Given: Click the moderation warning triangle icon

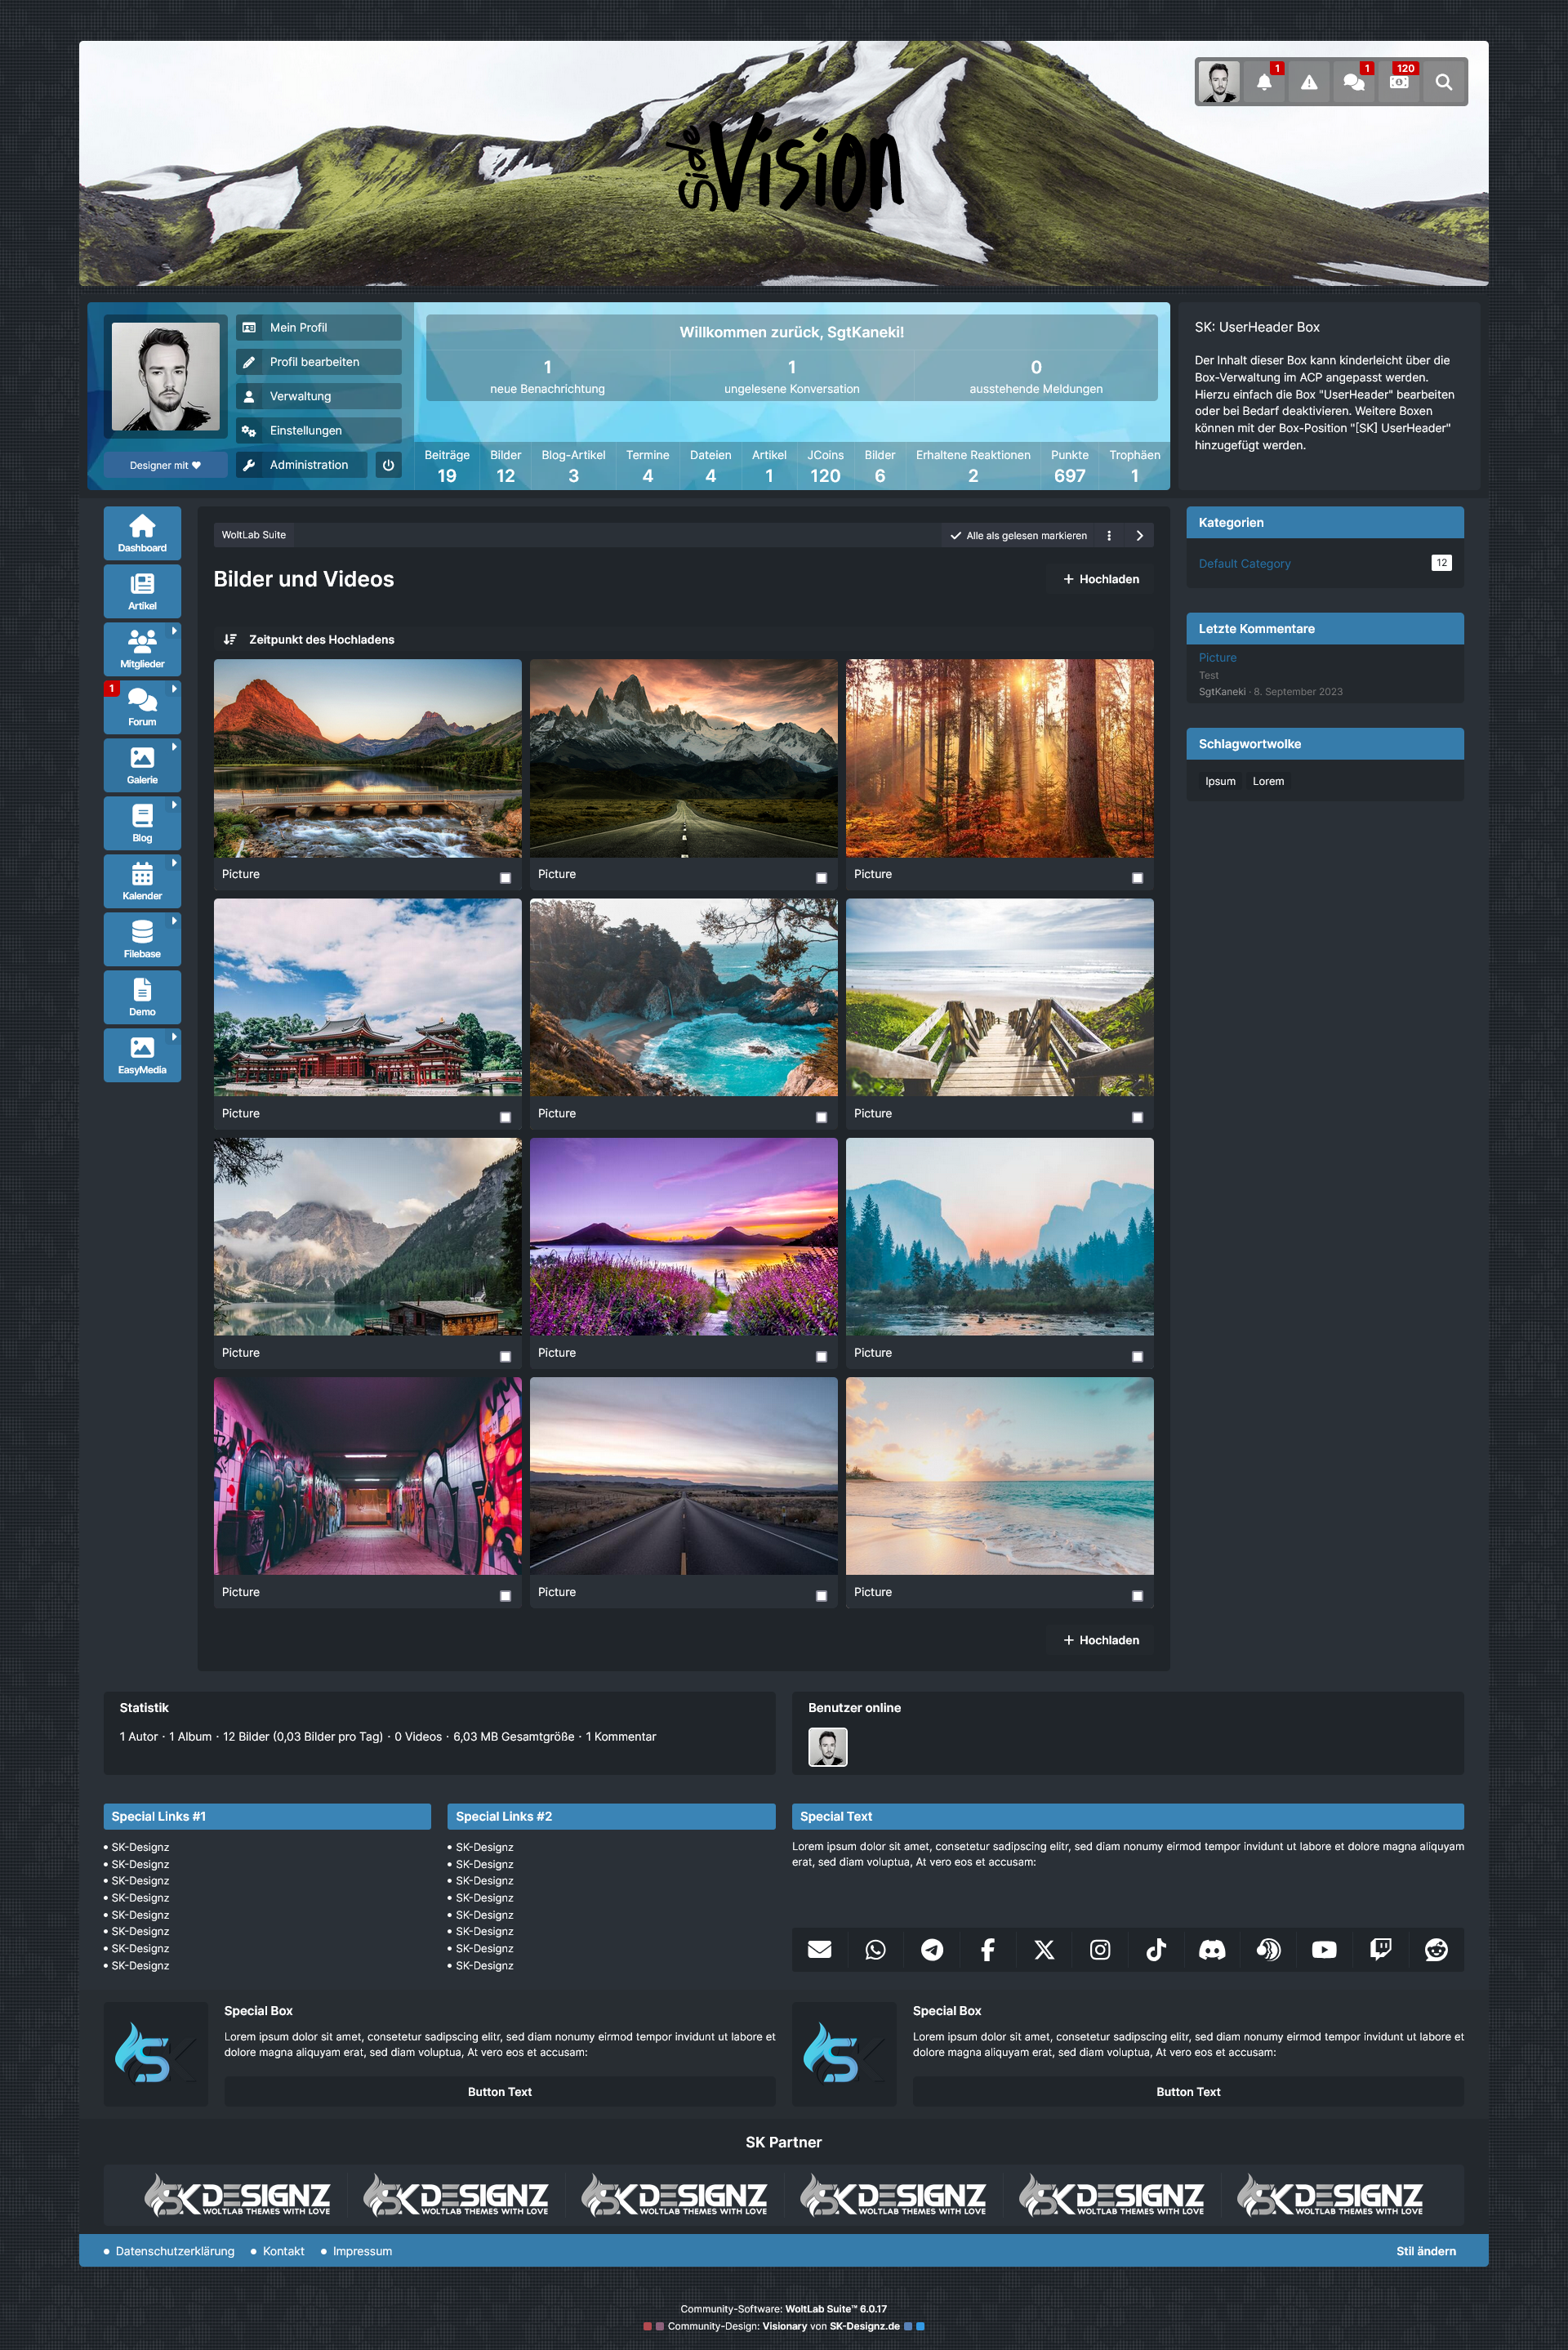Looking at the screenshot, I should 1309,83.
